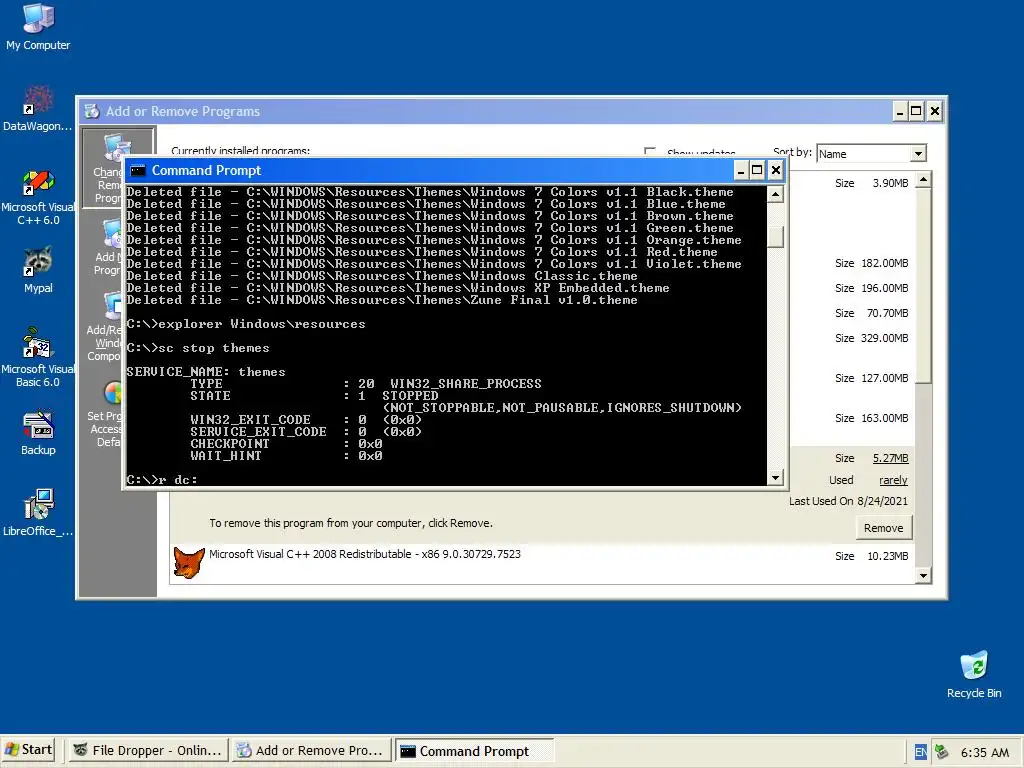Viewport: 1024px width, 768px height.
Task: Select Microsoft Visual C++ 2008 Redistributable entry
Action: tap(364, 554)
